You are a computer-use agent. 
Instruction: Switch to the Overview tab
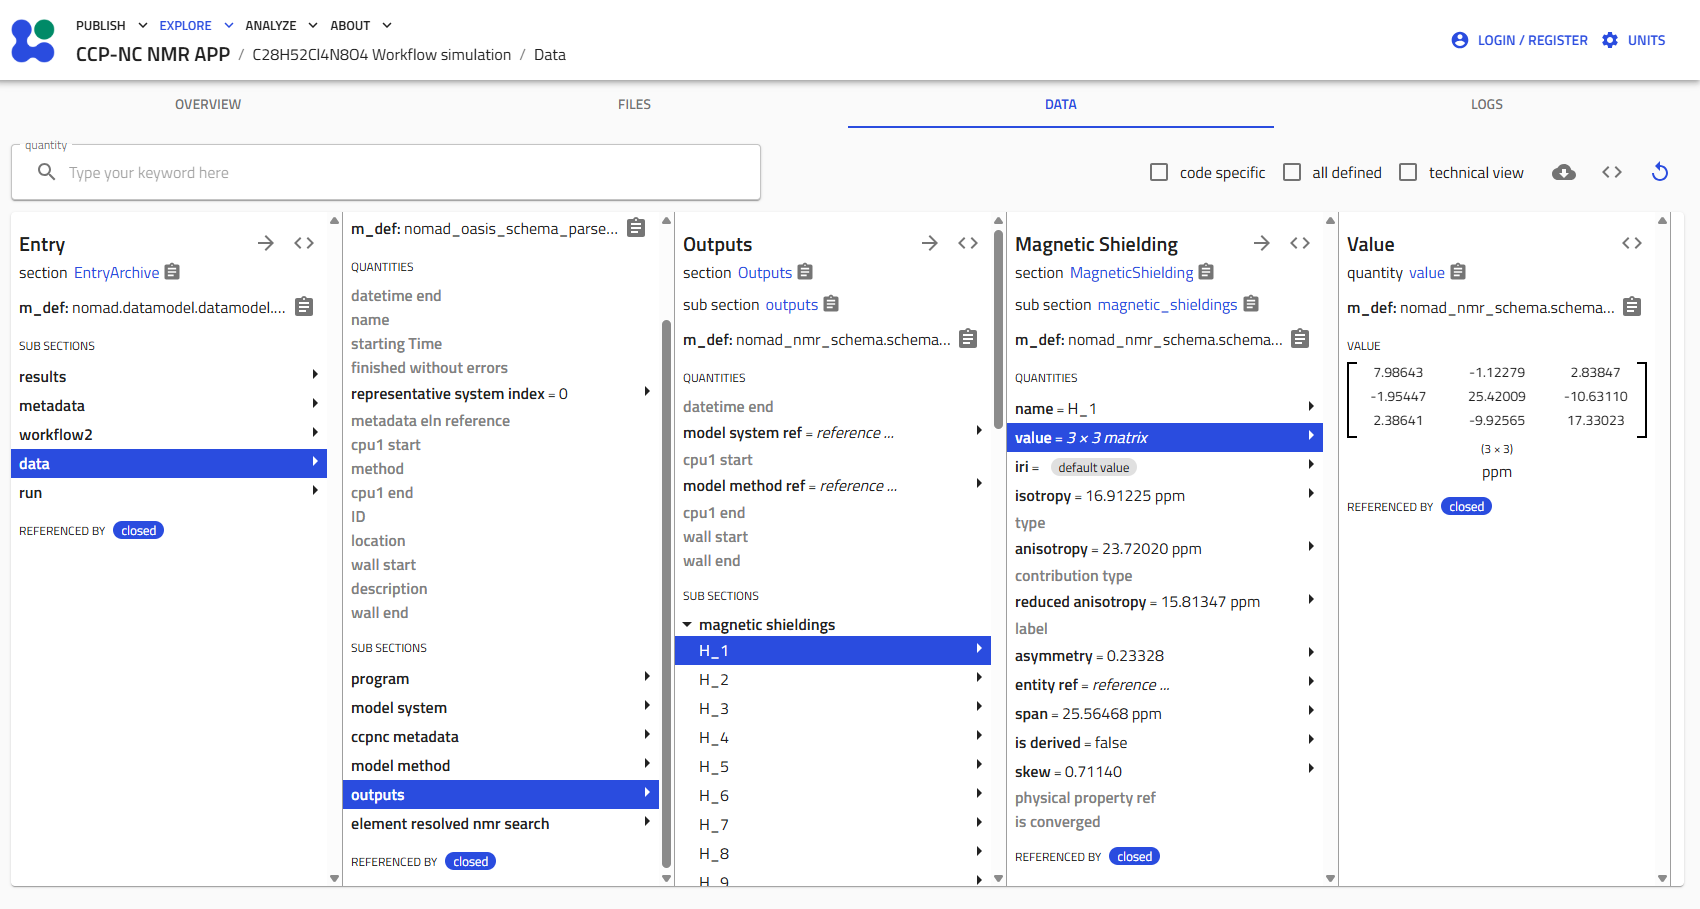click(208, 104)
